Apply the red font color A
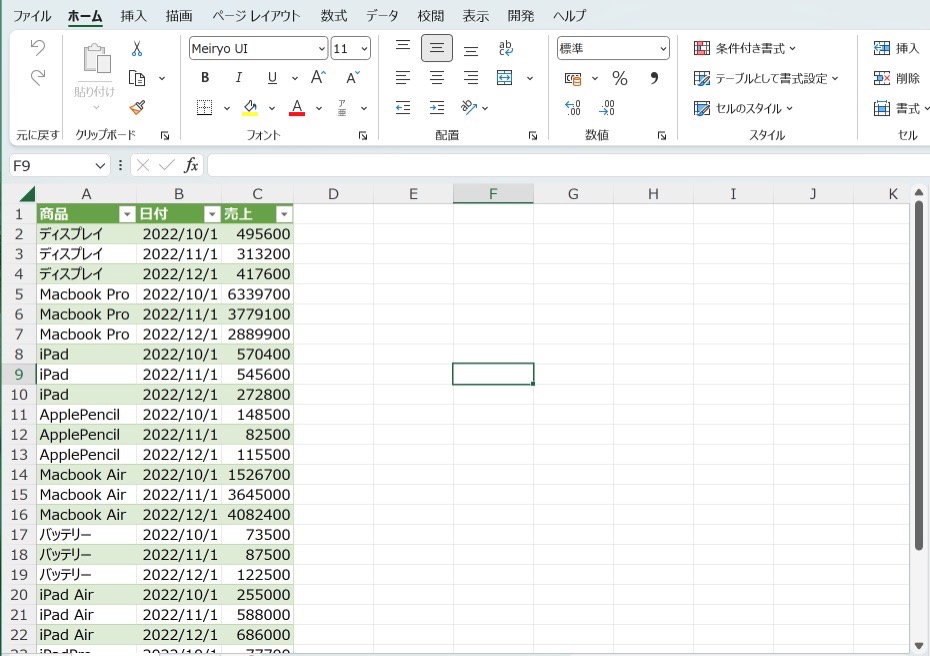The image size is (930, 656). pyautogui.click(x=297, y=108)
